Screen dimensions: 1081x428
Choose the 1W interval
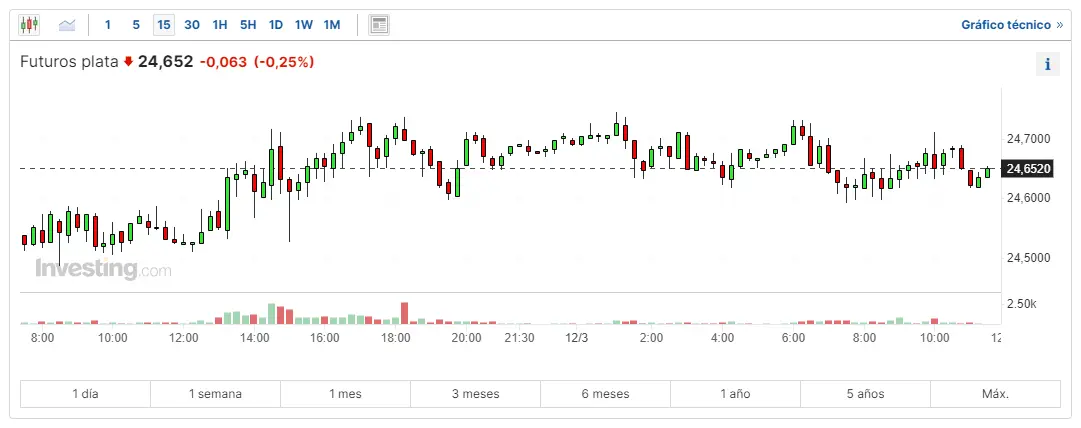pos(304,24)
